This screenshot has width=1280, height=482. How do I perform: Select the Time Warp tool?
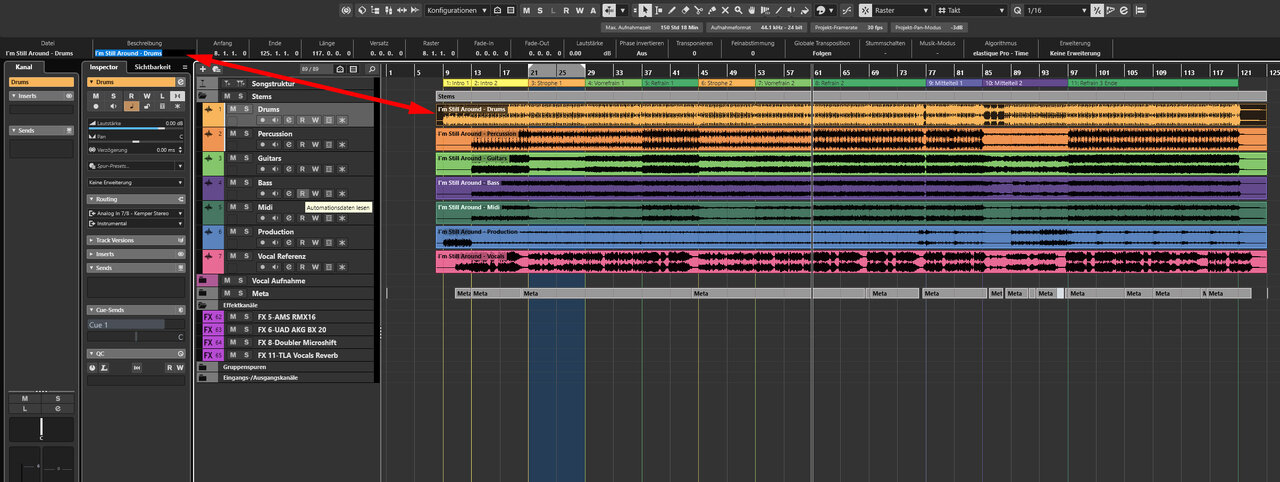point(765,10)
